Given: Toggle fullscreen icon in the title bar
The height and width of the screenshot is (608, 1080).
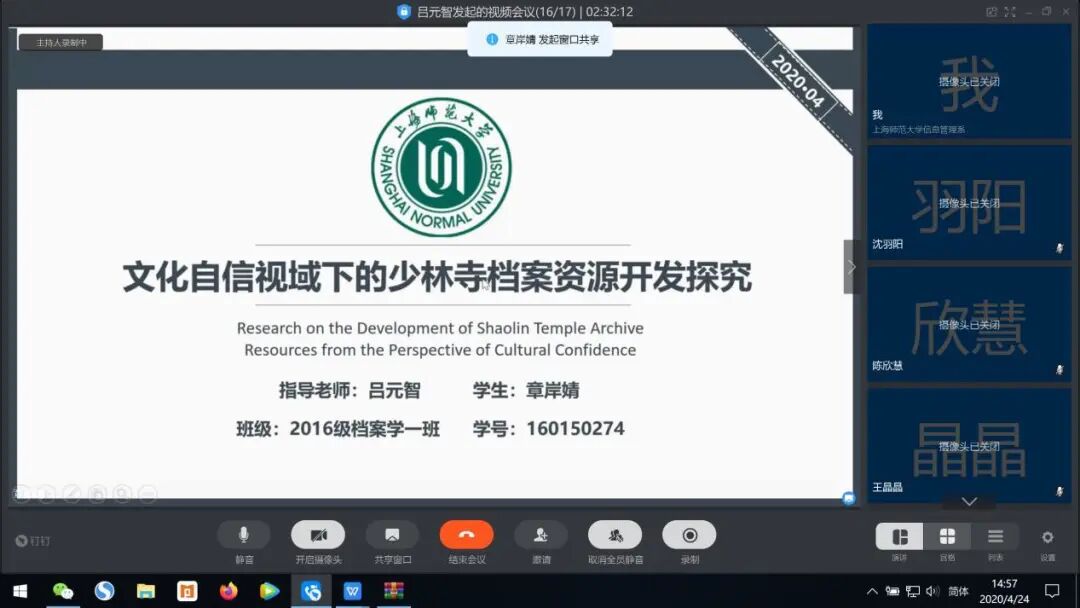Looking at the screenshot, I should point(1010,12).
